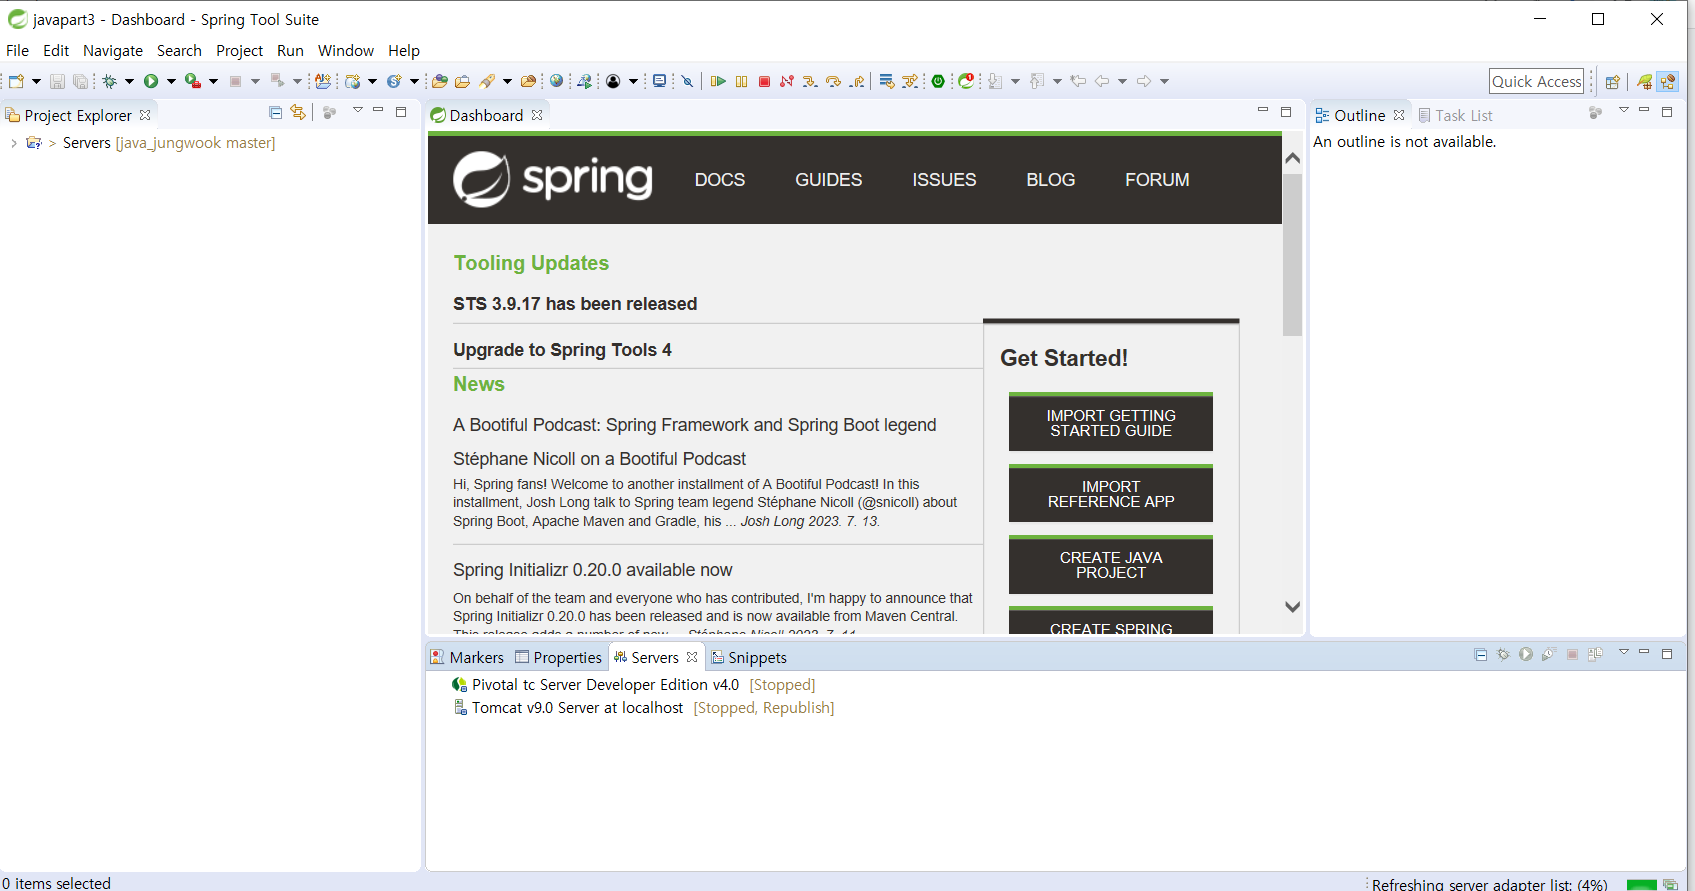This screenshot has width=1695, height=891.
Task: Open the Outline panel View Menu triangle
Action: [x=1623, y=110]
